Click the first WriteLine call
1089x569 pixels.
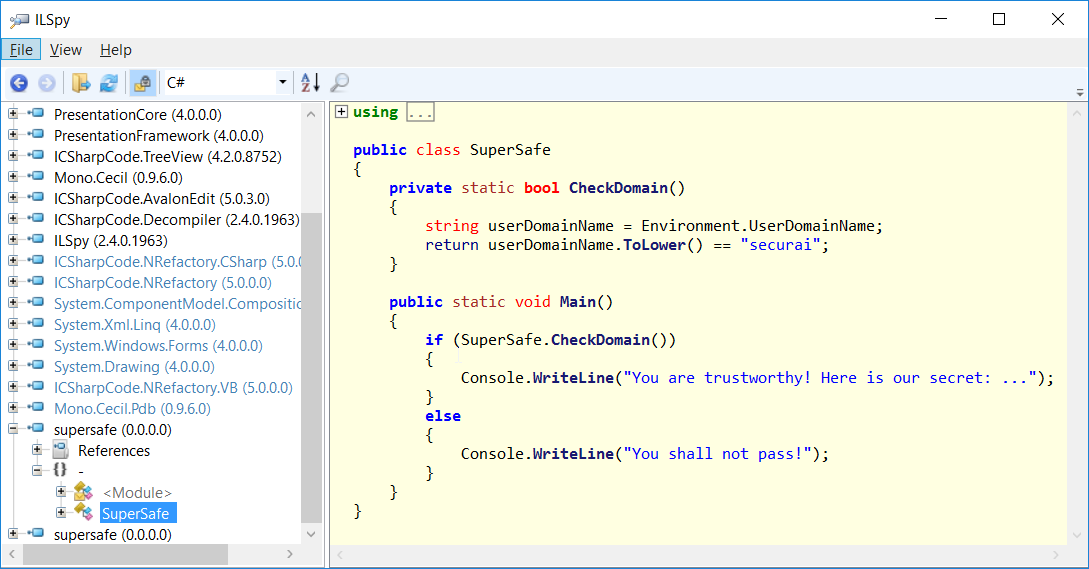coord(573,378)
